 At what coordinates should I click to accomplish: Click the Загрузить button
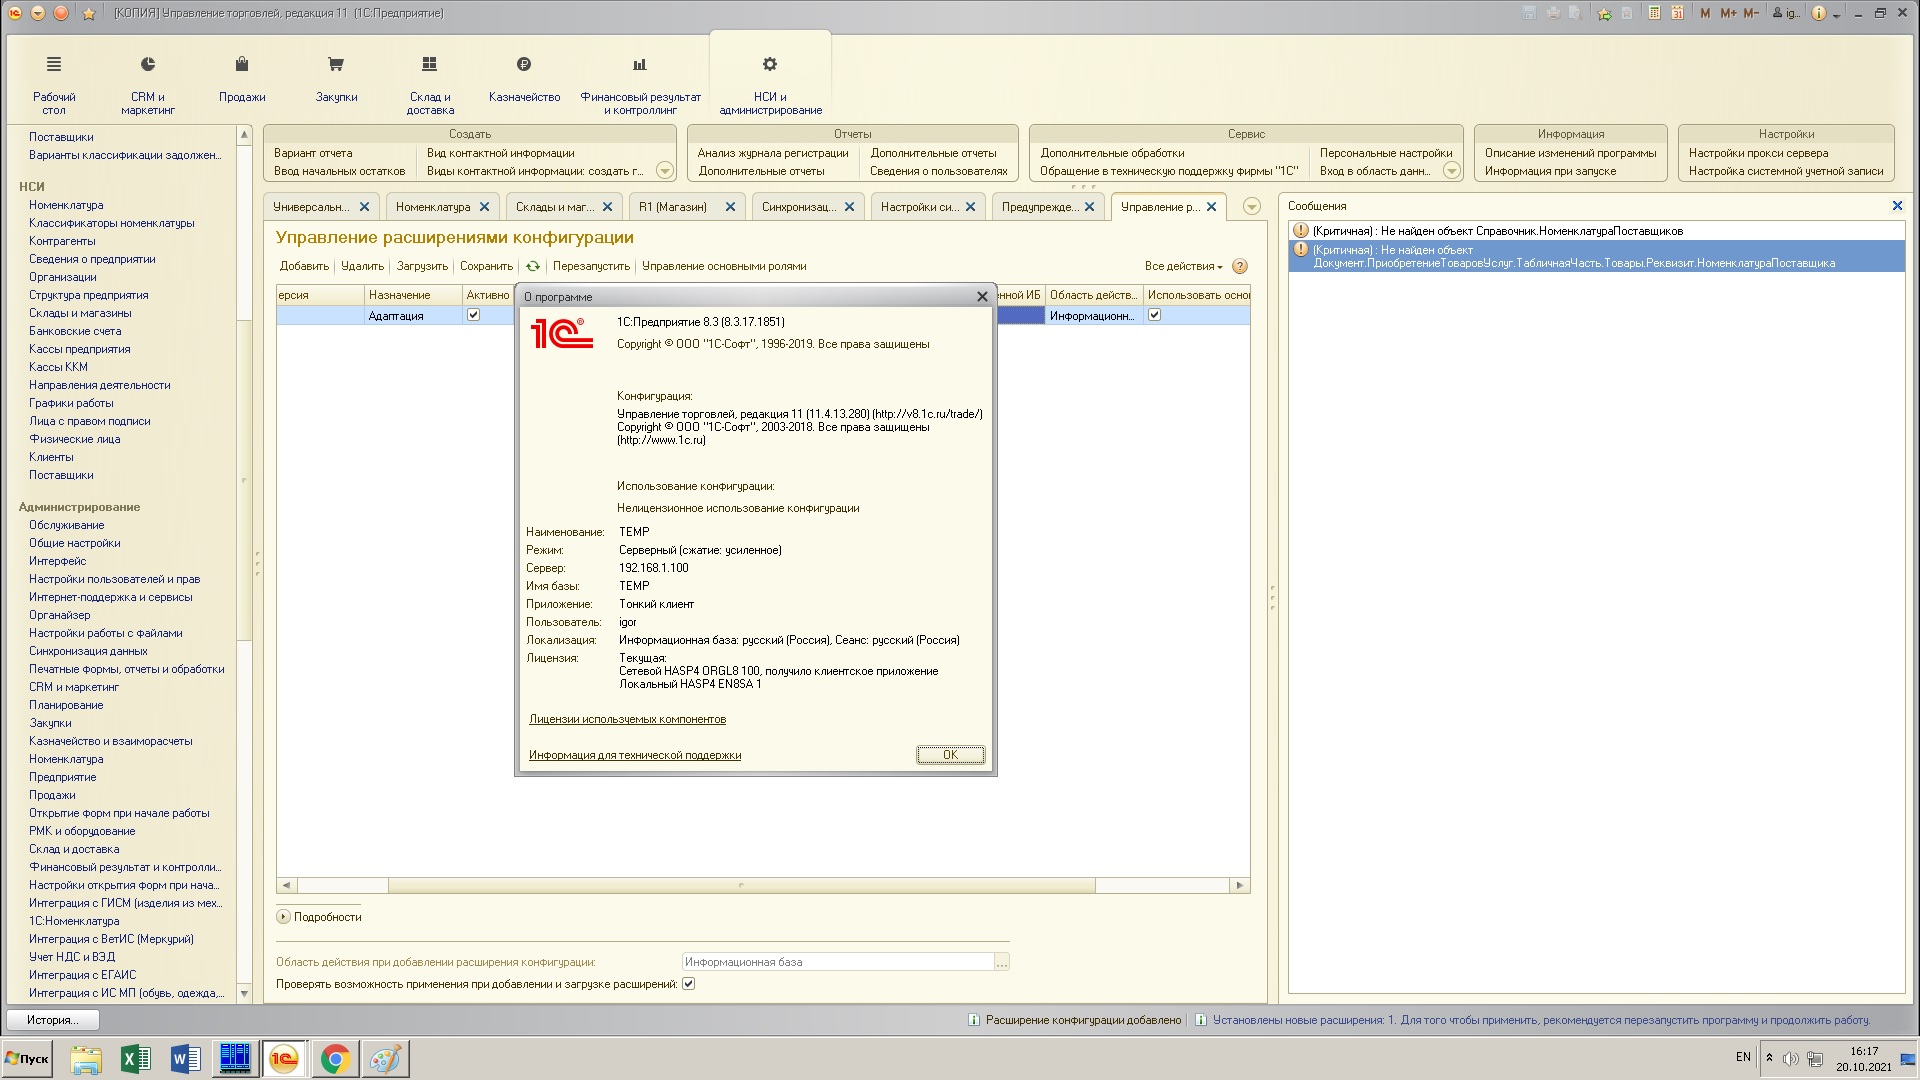(x=422, y=266)
